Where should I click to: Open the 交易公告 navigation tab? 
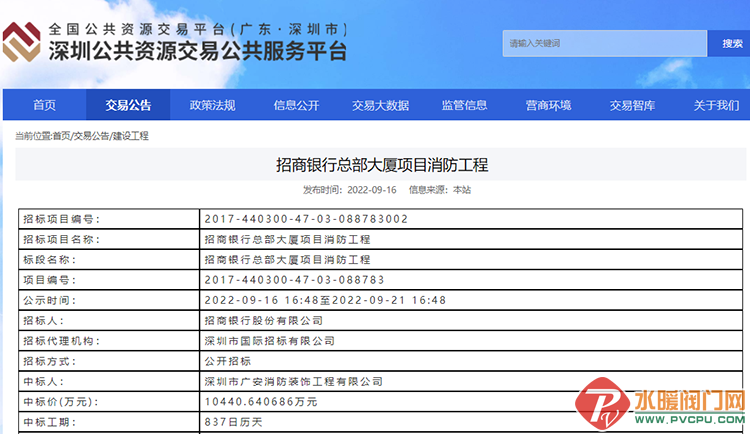[128, 105]
